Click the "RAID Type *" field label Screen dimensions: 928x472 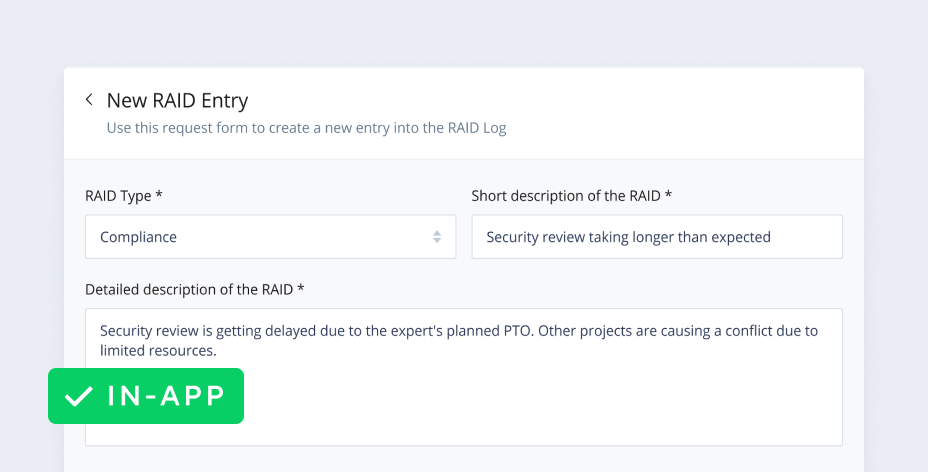click(x=124, y=196)
